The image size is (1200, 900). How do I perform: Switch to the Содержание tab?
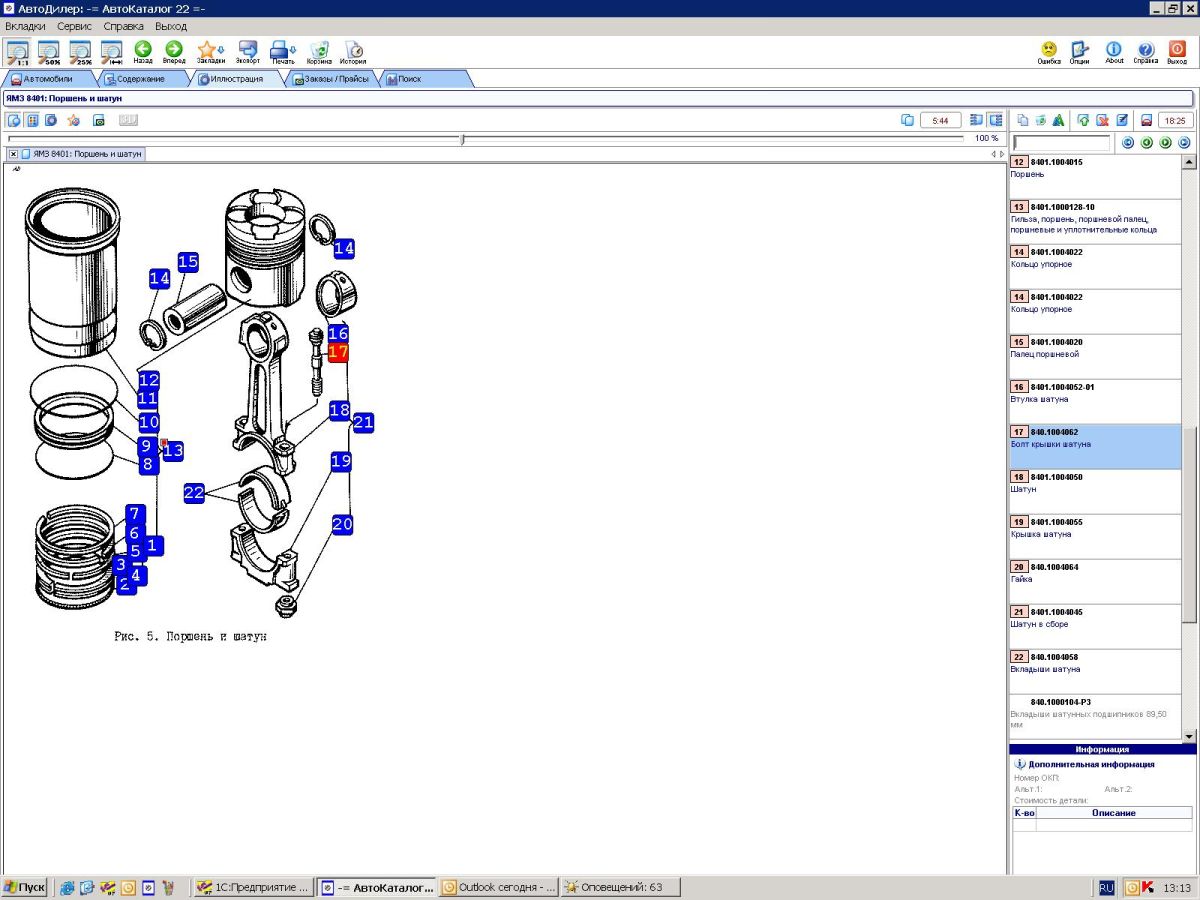pos(140,79)
